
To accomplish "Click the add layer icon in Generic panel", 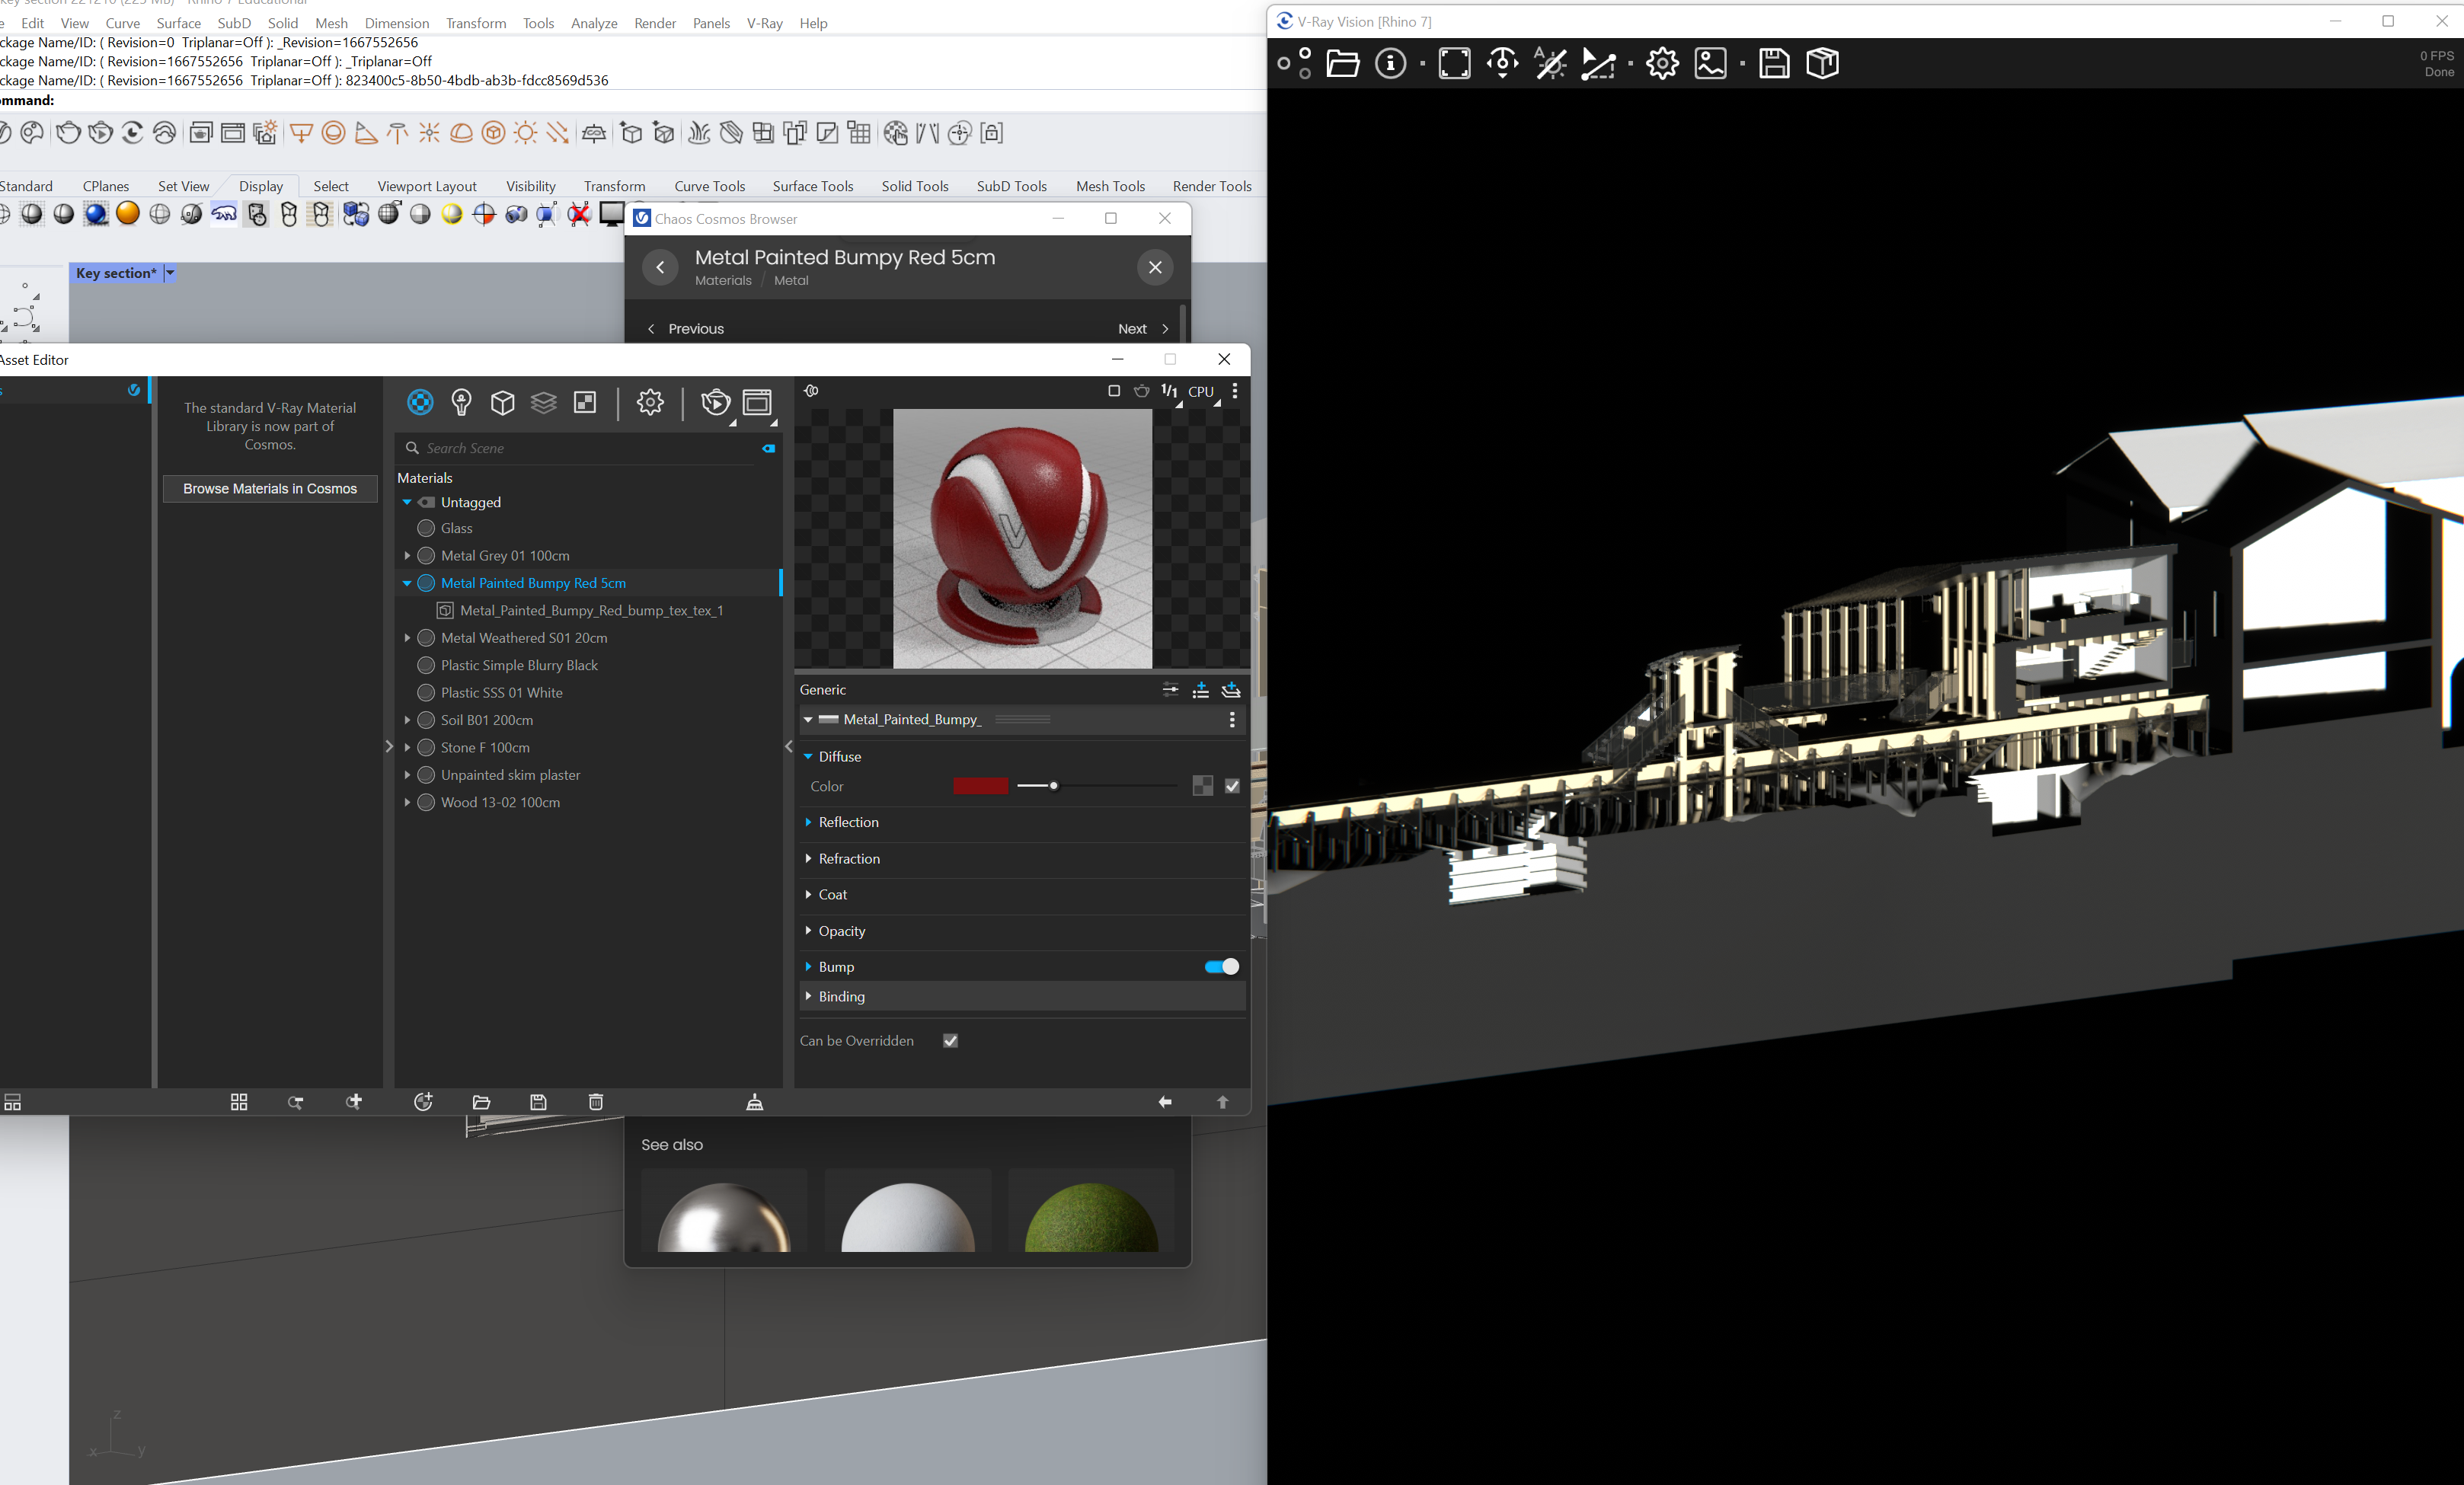I will coord(1231,690).
